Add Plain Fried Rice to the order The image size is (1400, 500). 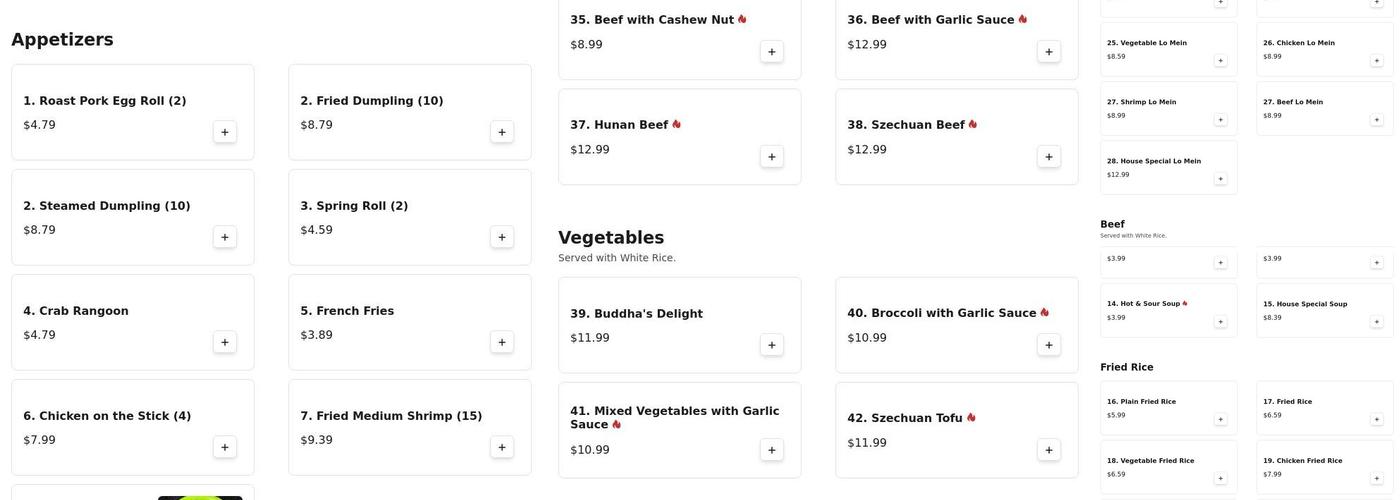(1220, 419)
